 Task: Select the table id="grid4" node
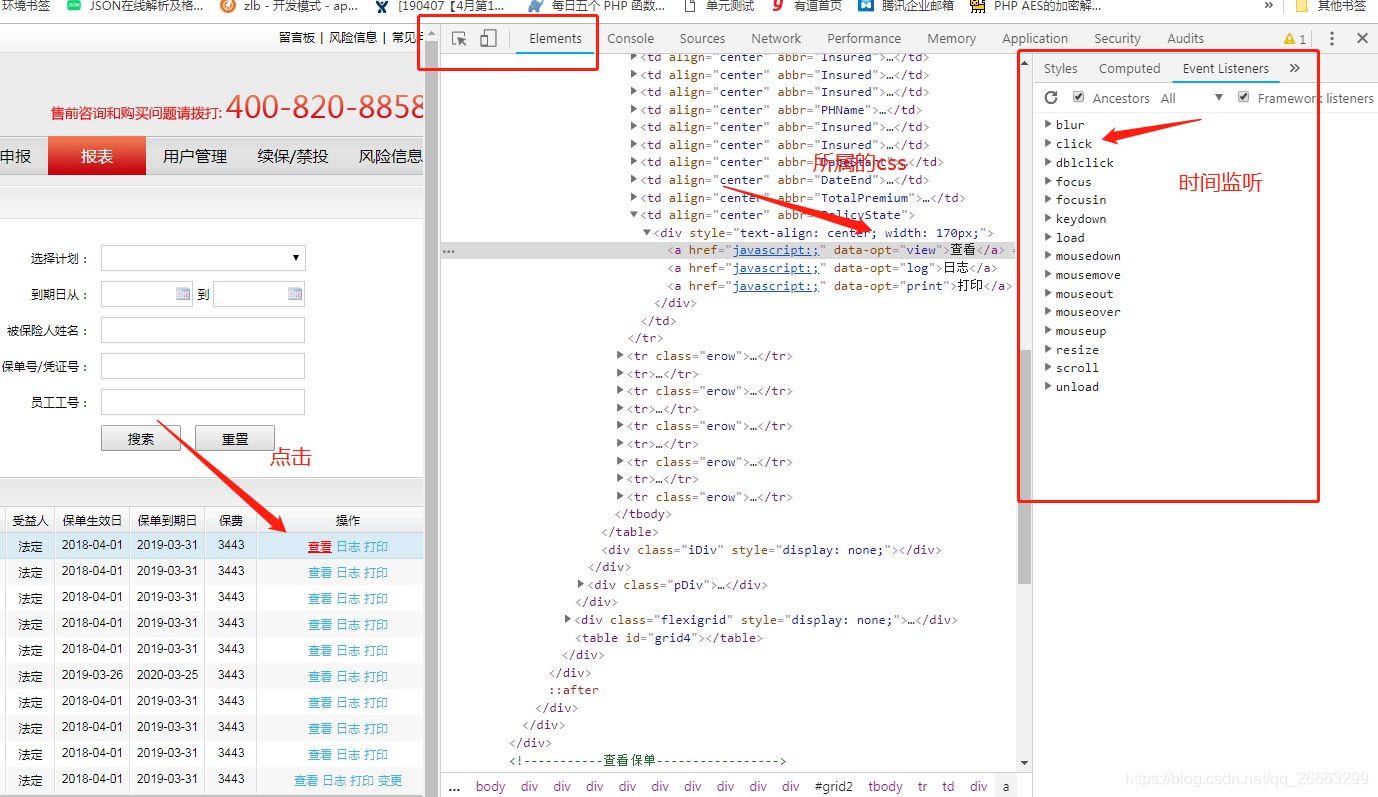668,637
